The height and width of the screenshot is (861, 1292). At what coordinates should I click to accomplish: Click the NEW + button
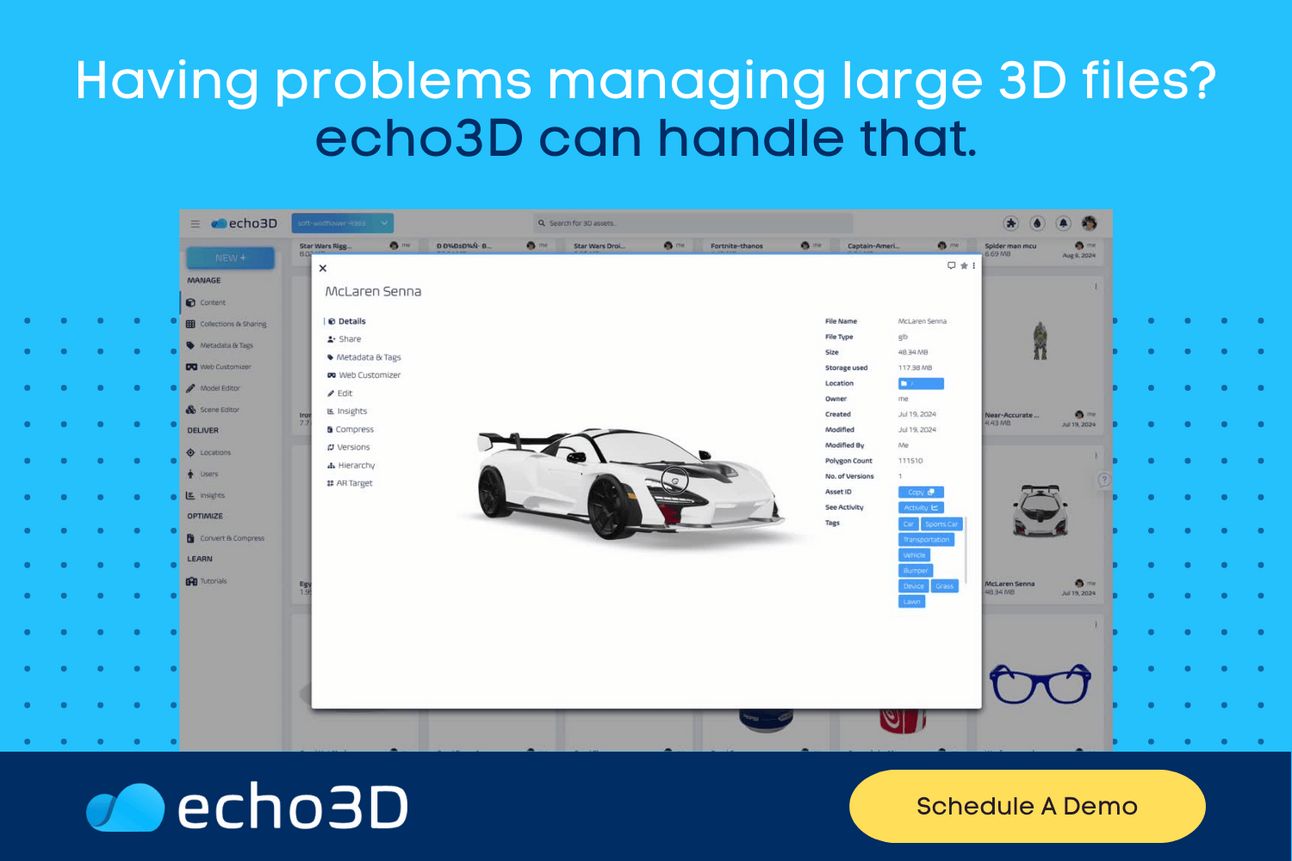(x=230, y=257)
